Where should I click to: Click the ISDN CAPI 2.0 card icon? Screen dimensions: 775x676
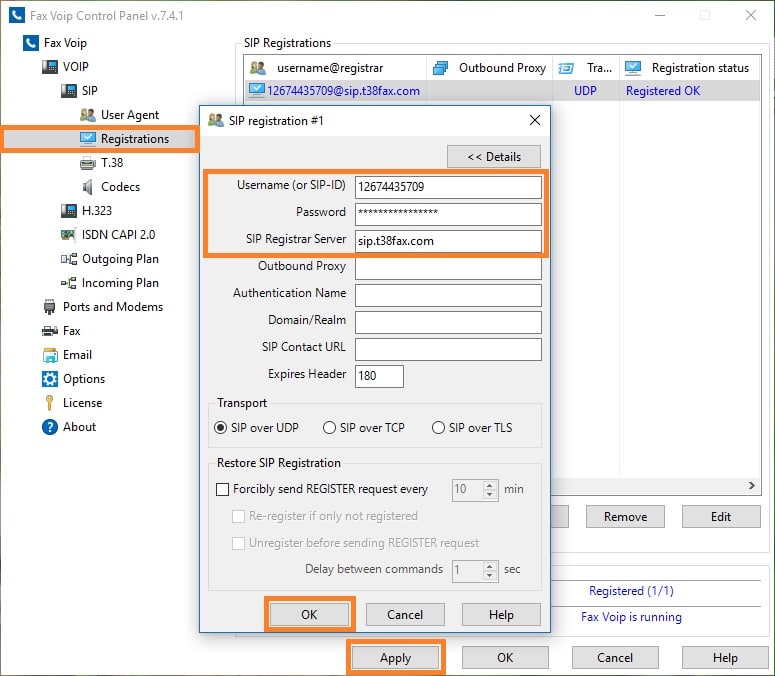[68, 235]
